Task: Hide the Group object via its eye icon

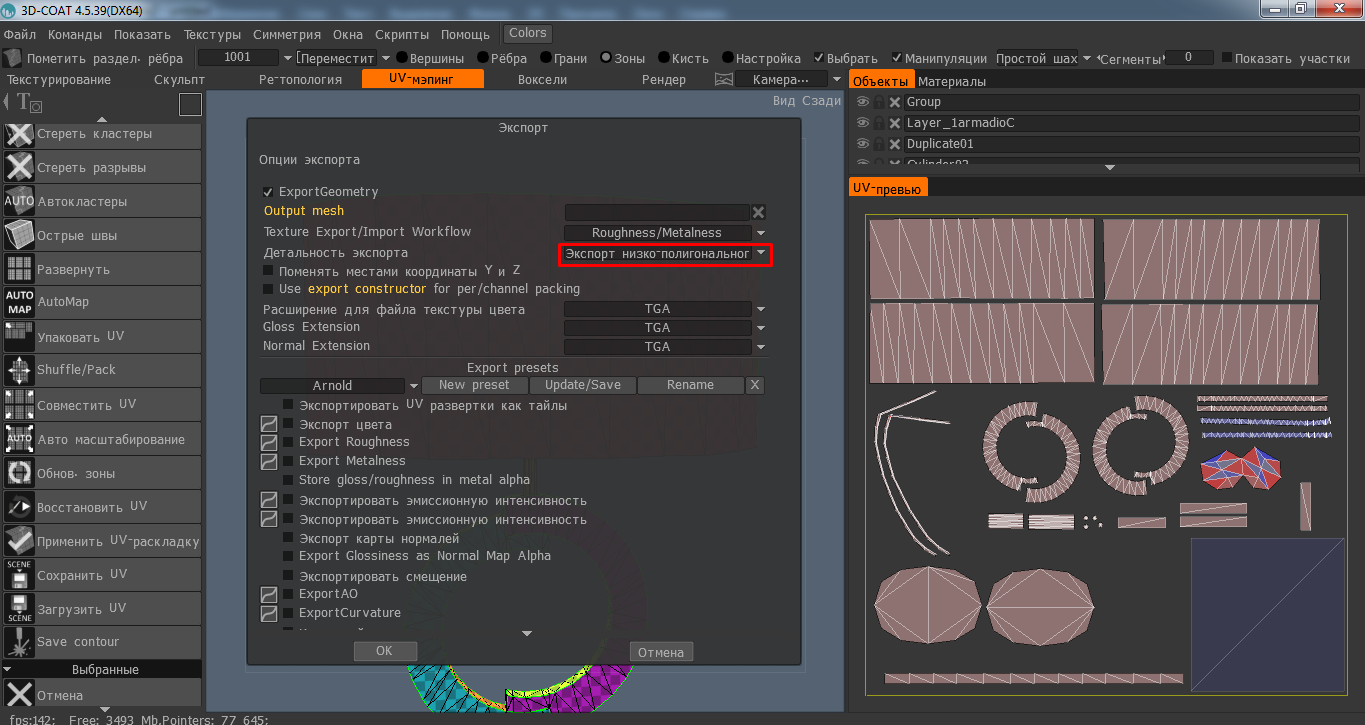Action: [863, 102]
